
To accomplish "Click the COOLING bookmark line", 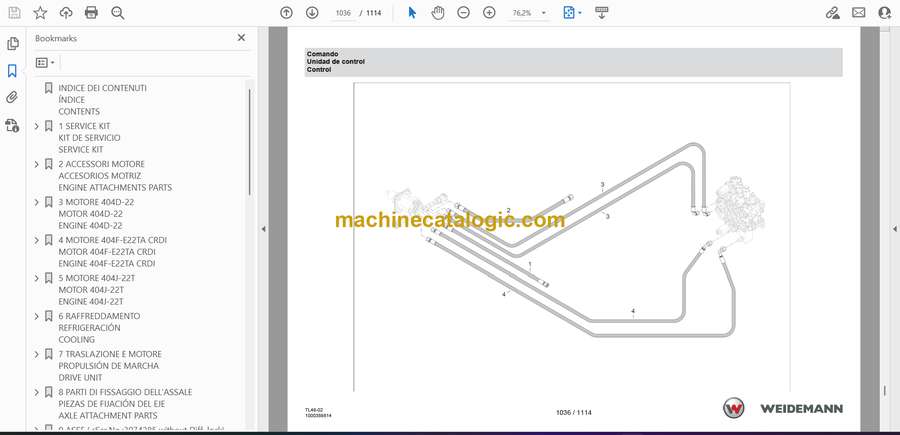I will (x=76, y=340).
